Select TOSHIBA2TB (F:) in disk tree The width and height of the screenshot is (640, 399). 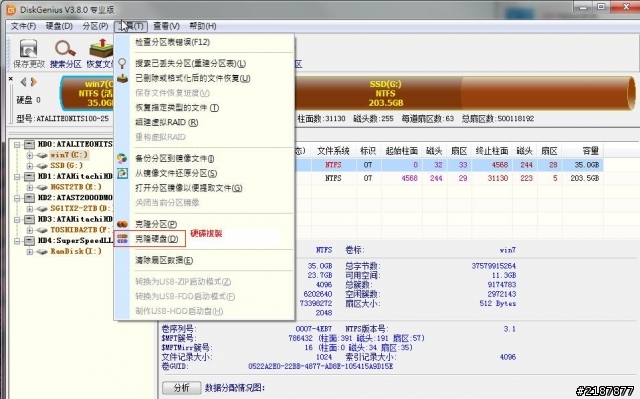tap(80, 230)
